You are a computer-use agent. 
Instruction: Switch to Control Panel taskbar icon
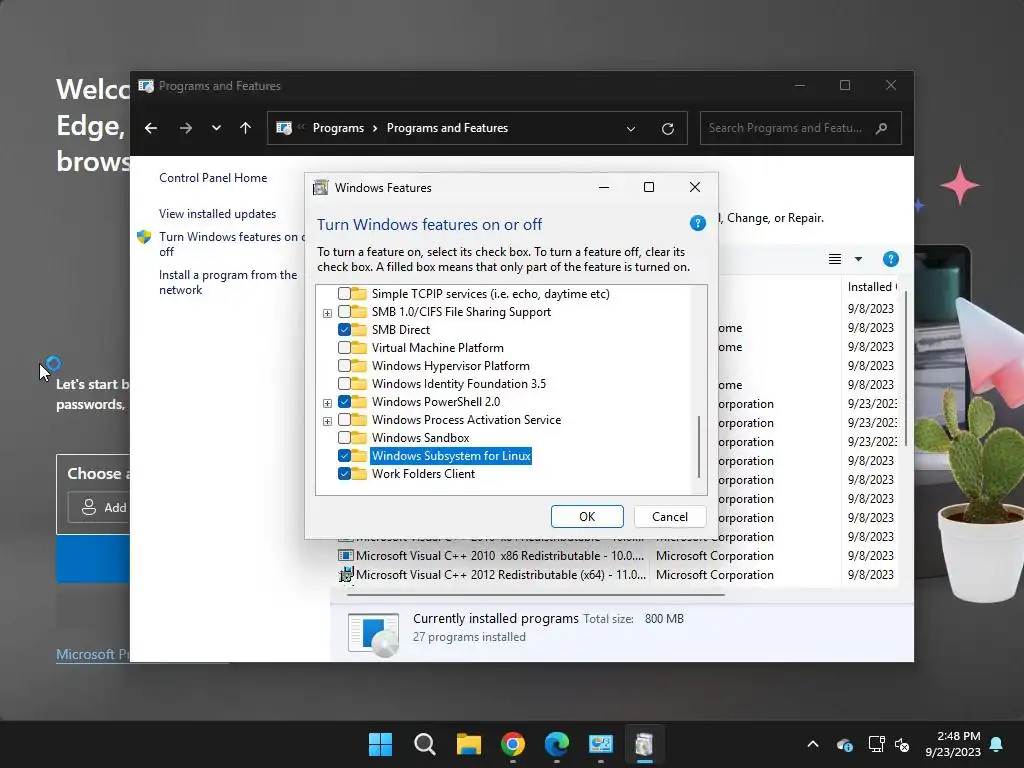[600, 744]
